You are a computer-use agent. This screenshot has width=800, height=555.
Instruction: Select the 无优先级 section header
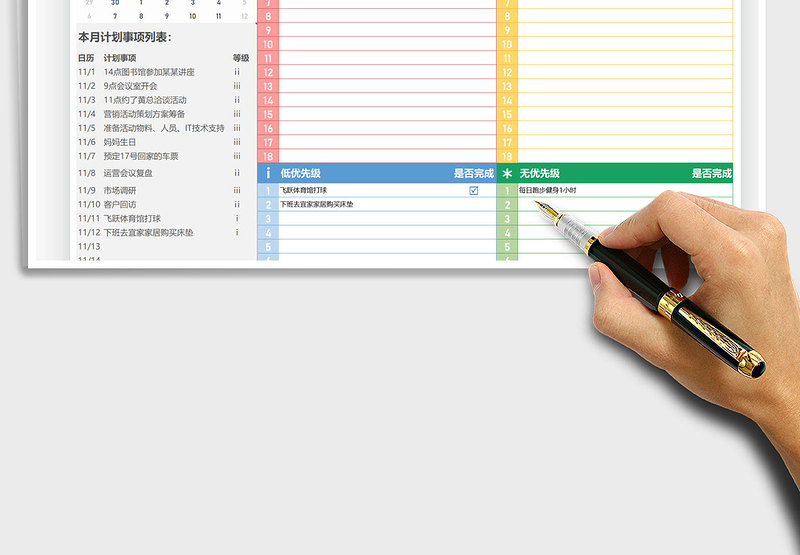pos(539,173)
